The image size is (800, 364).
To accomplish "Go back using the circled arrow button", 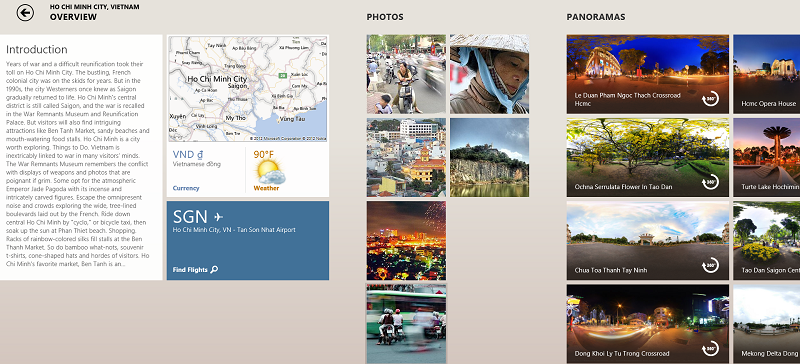I will click(25, 13).
